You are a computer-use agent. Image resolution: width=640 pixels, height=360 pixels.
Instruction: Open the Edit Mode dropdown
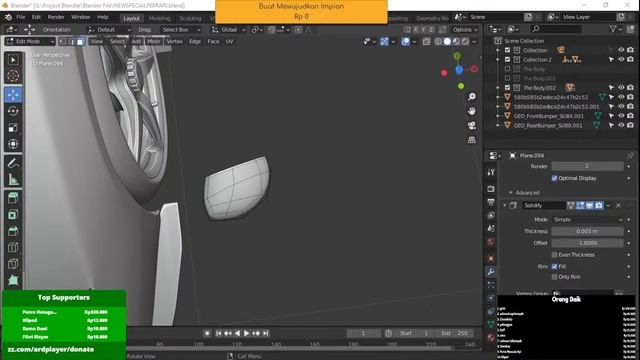coord(30,41)
